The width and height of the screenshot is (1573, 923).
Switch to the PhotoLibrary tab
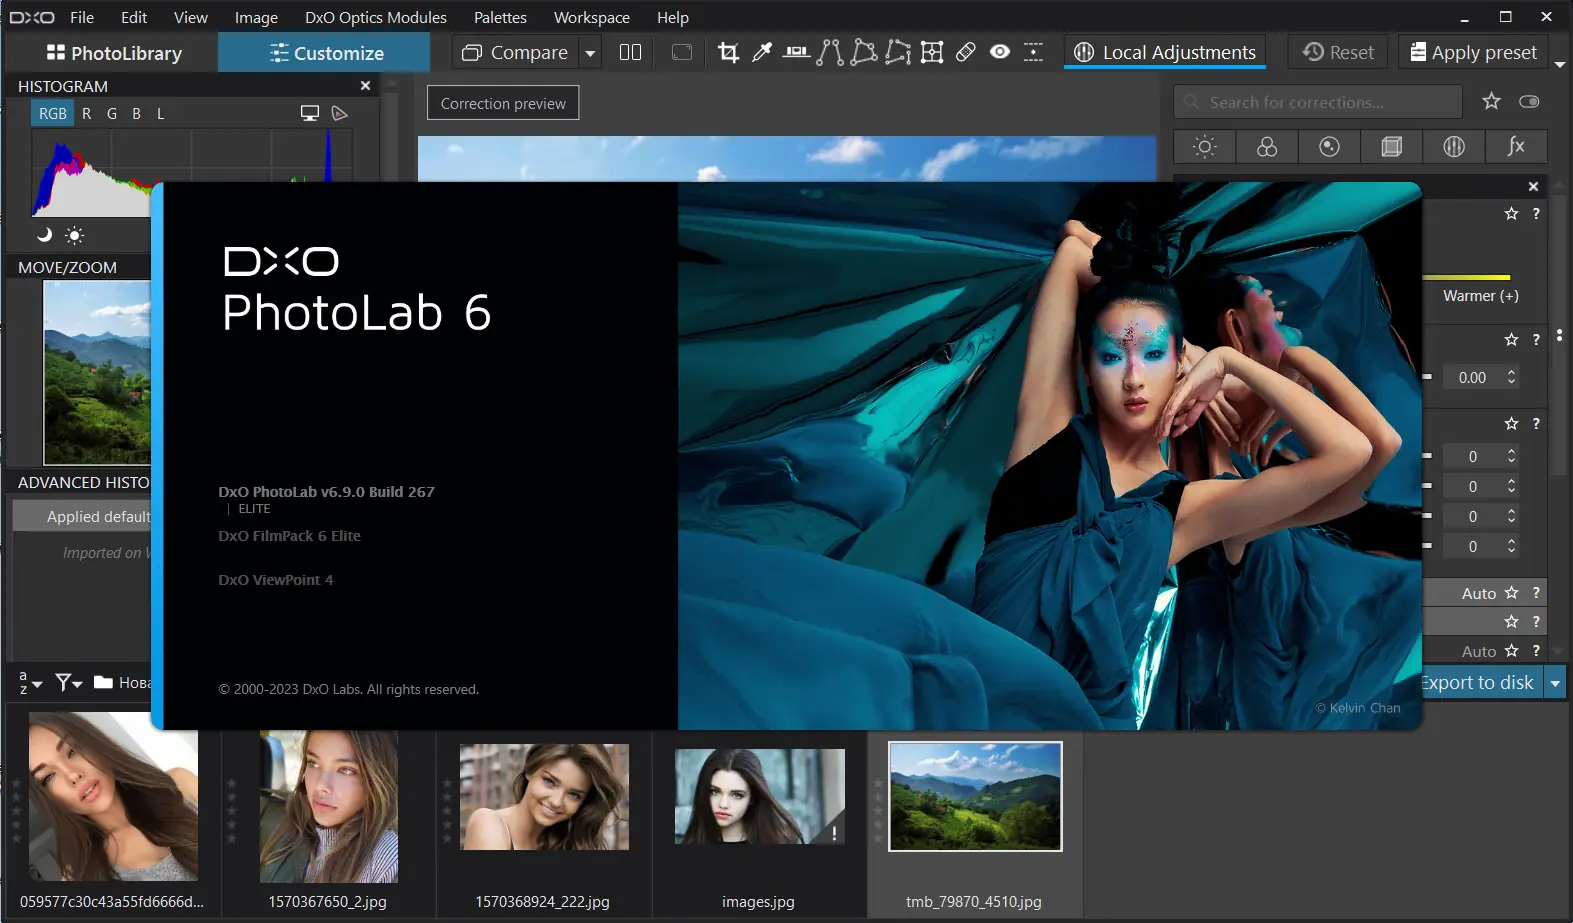(x=113, y=53)
